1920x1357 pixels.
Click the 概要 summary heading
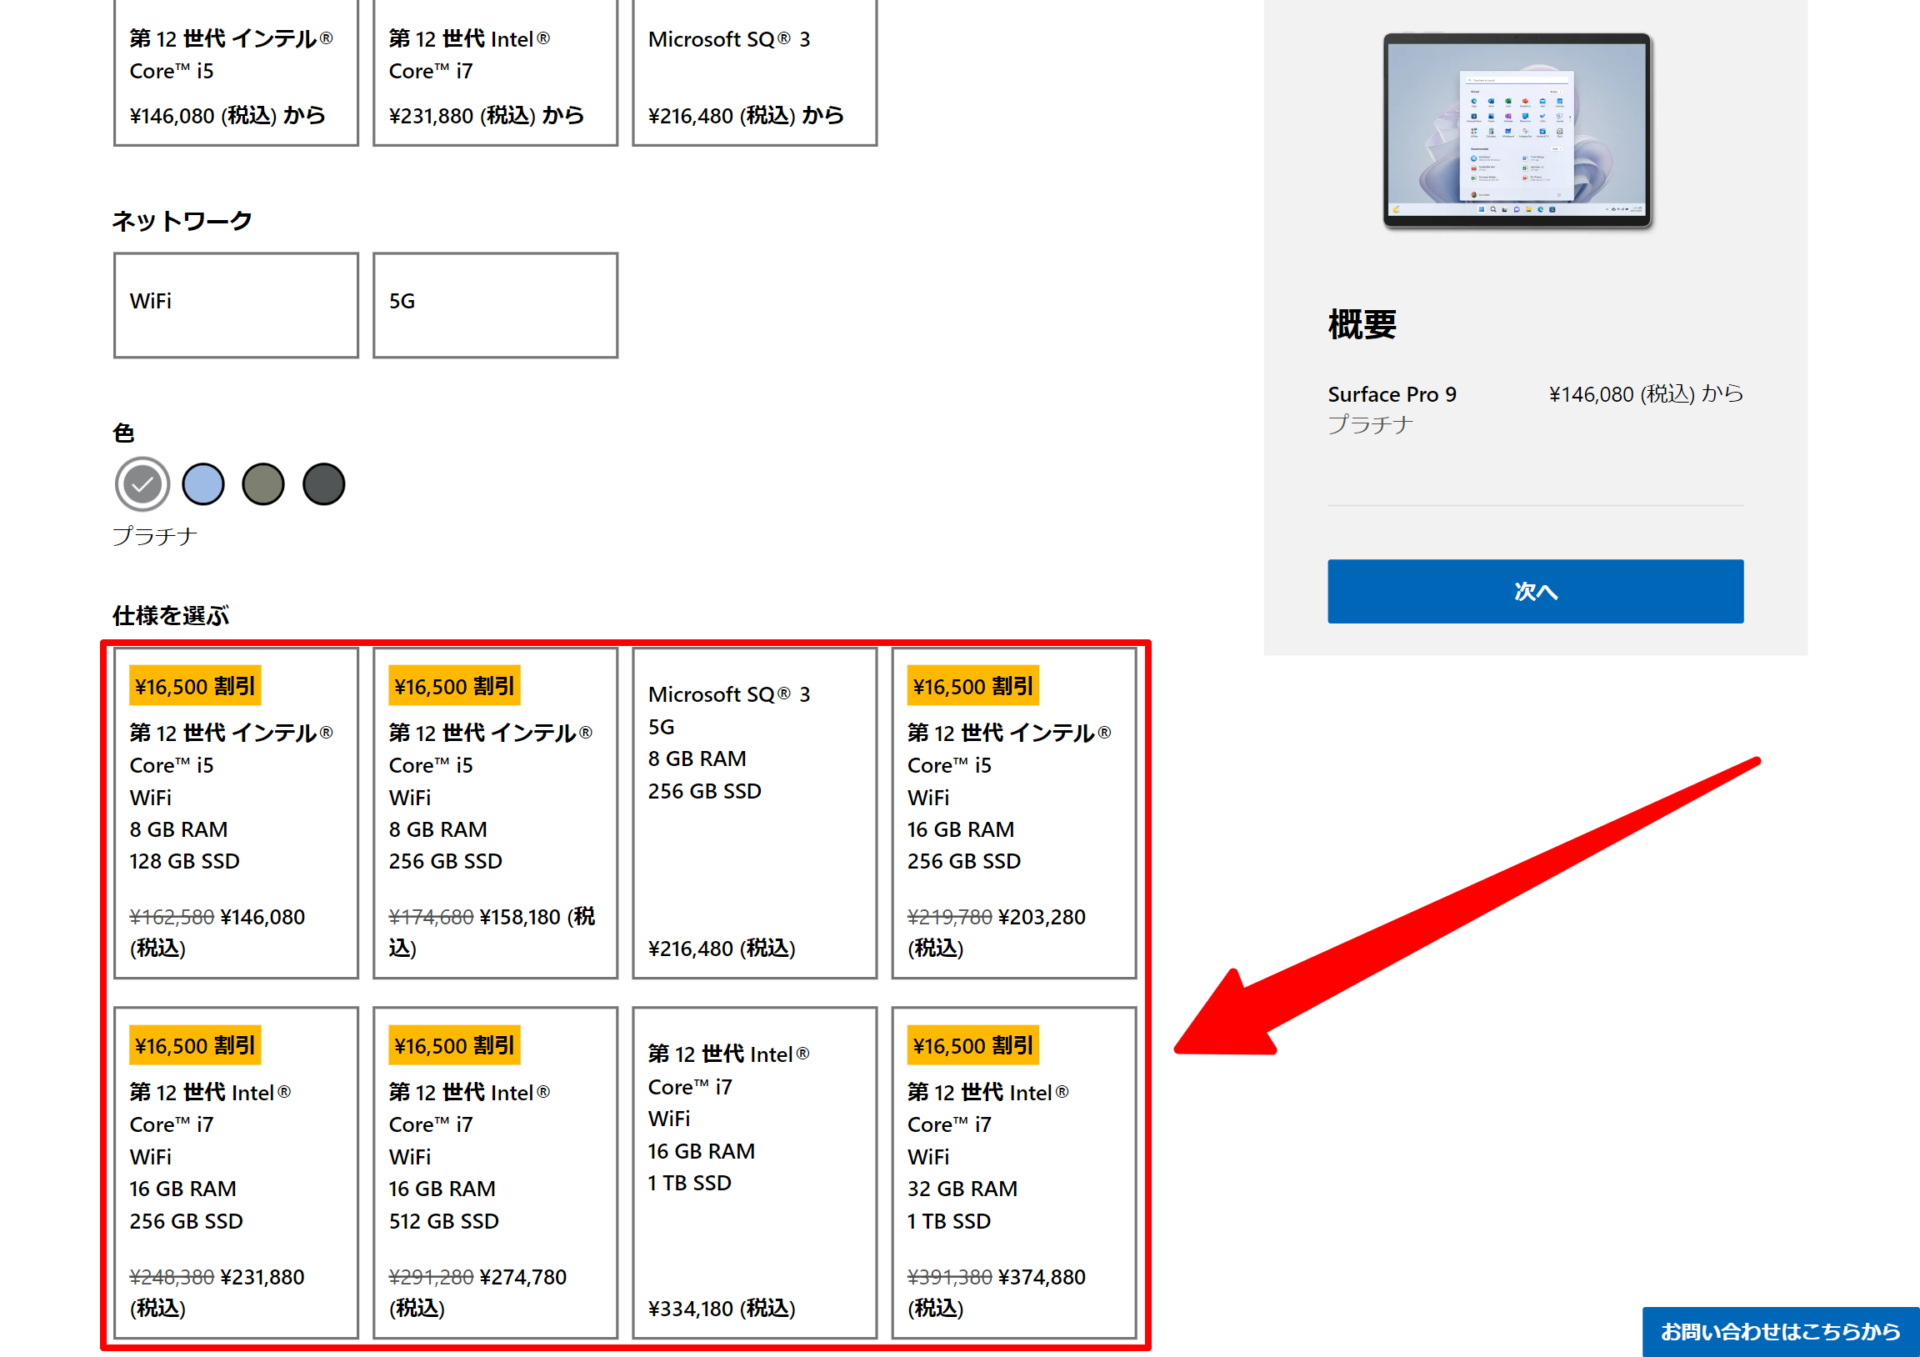point(1362,325)
